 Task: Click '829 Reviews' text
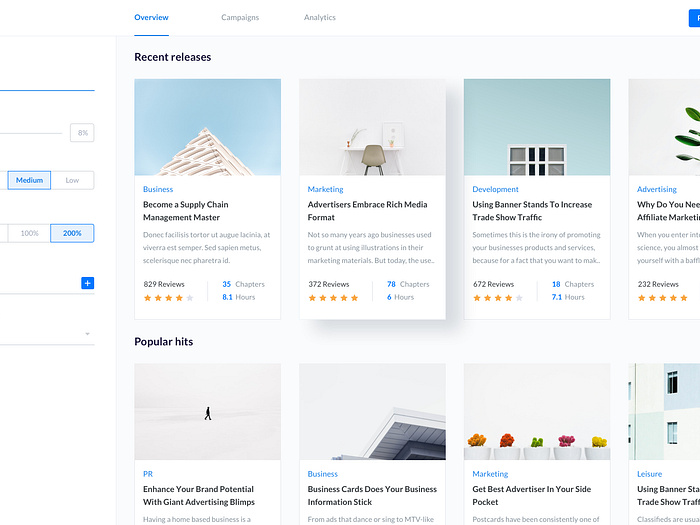click(164, 284)
